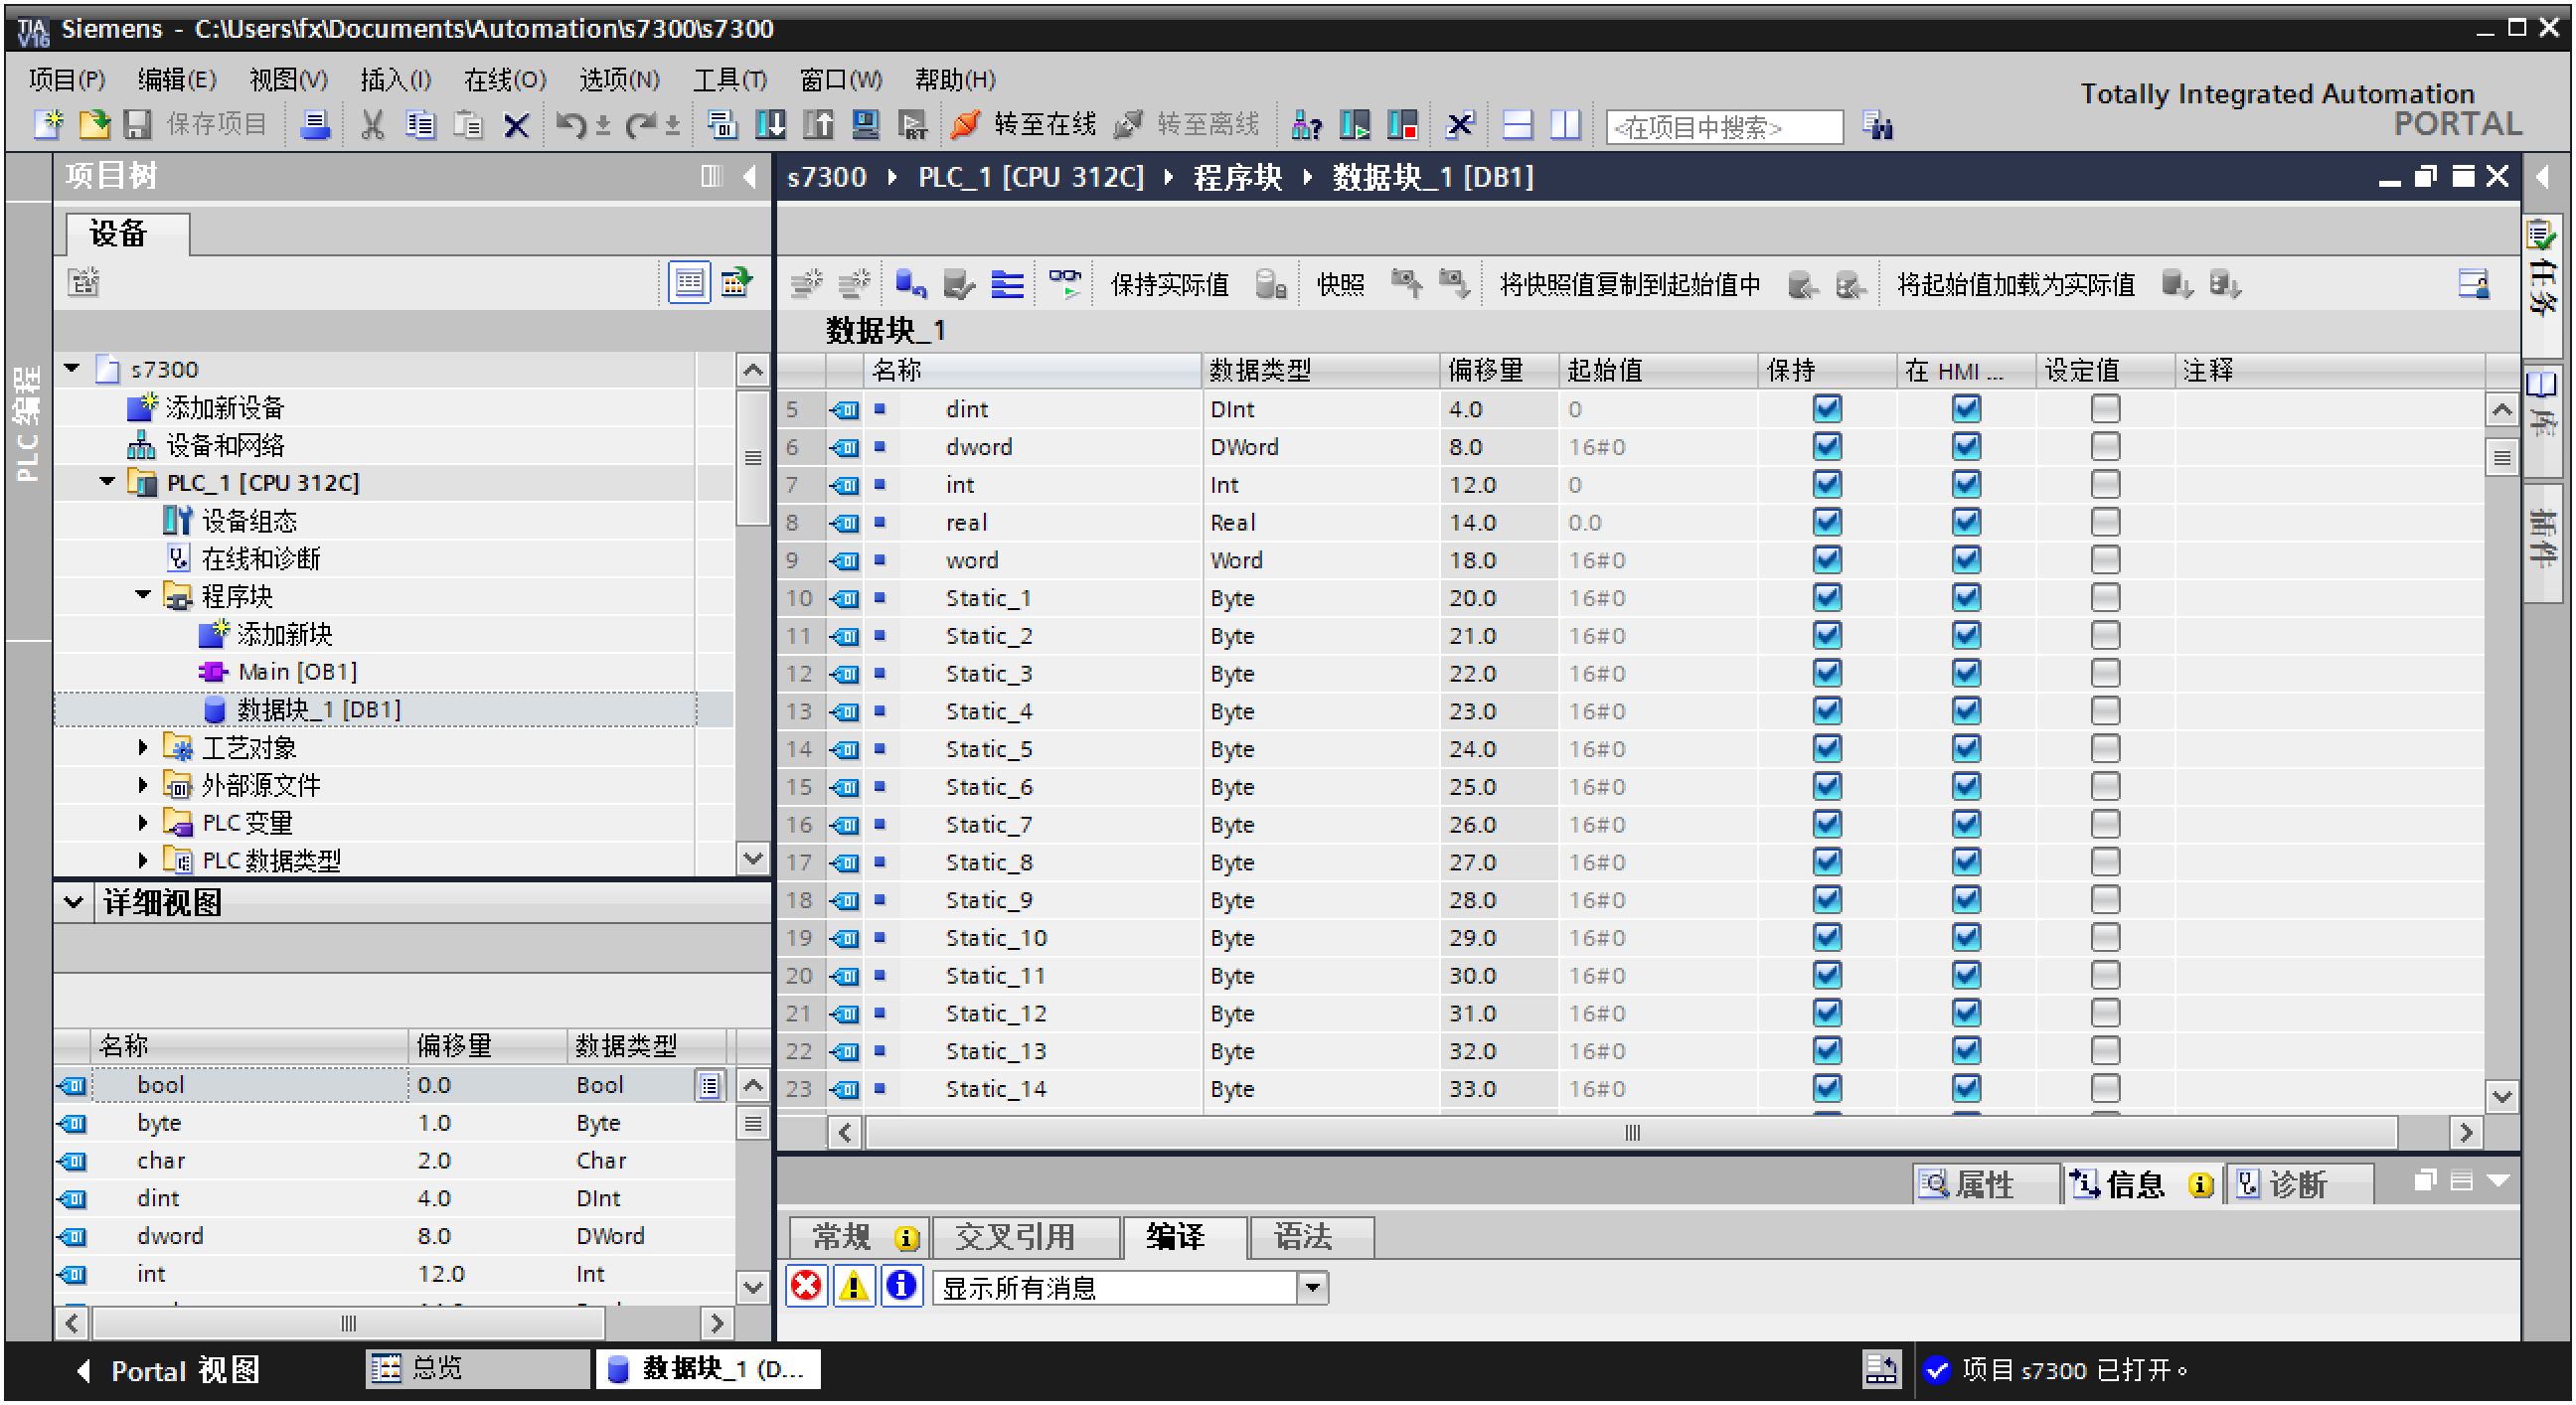Click the Save project disk icon

point(137,125)
